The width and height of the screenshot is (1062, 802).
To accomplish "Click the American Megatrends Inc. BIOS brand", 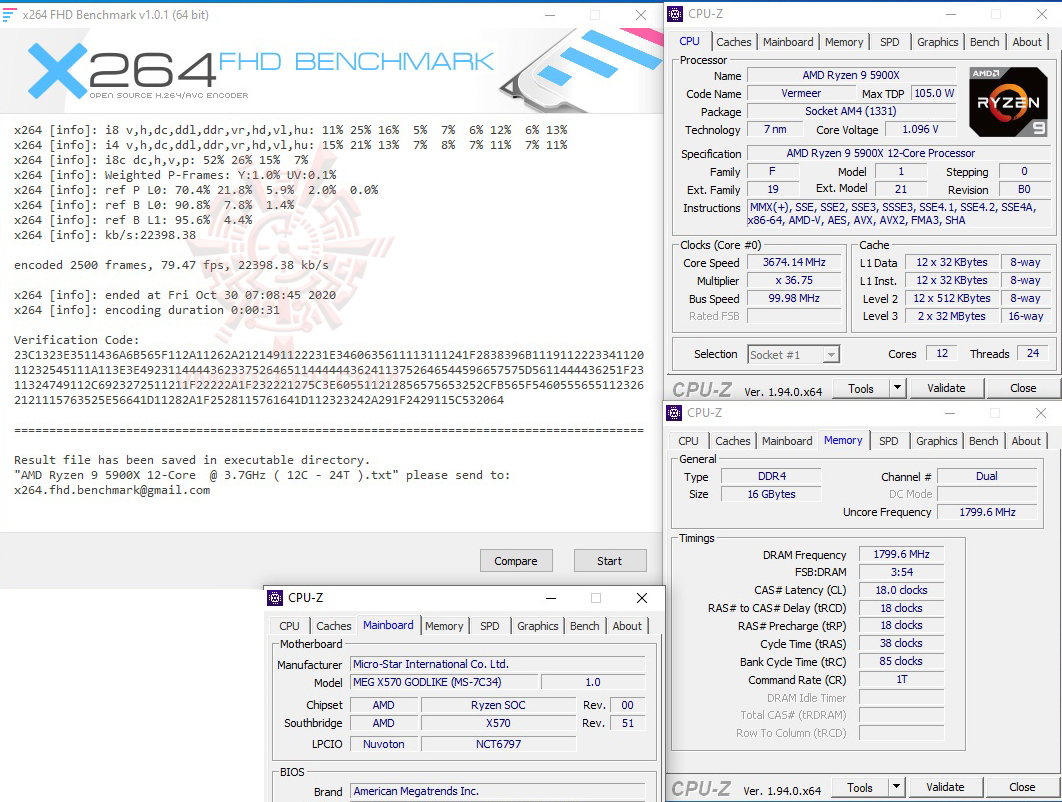I will [x=498, y=791].
